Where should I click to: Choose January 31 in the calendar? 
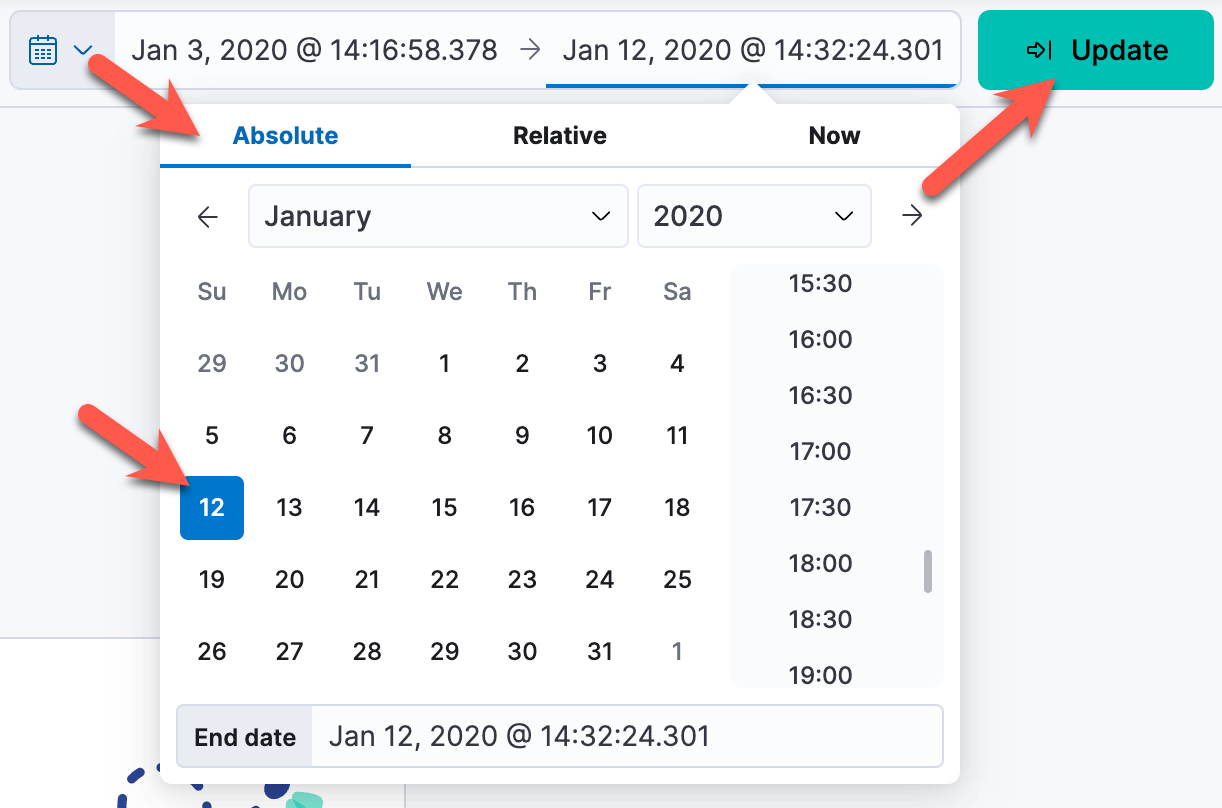click(x=600, y=652)
